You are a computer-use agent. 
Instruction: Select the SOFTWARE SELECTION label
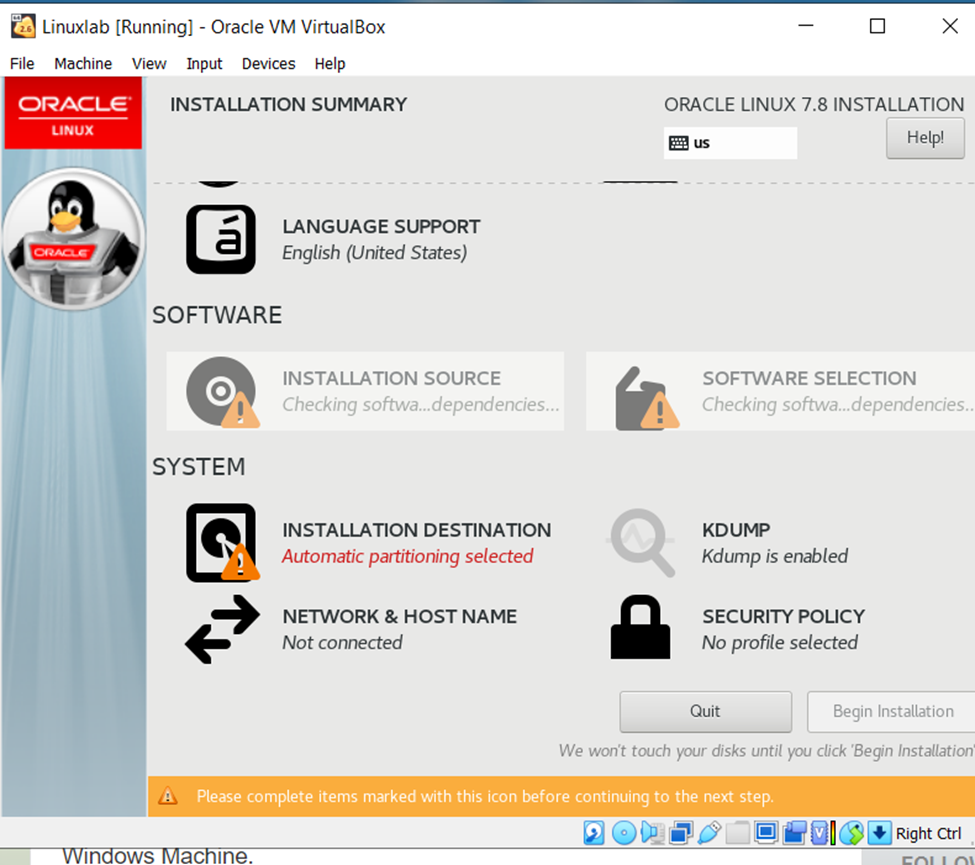pyautogui.click(x=809, y=378)
